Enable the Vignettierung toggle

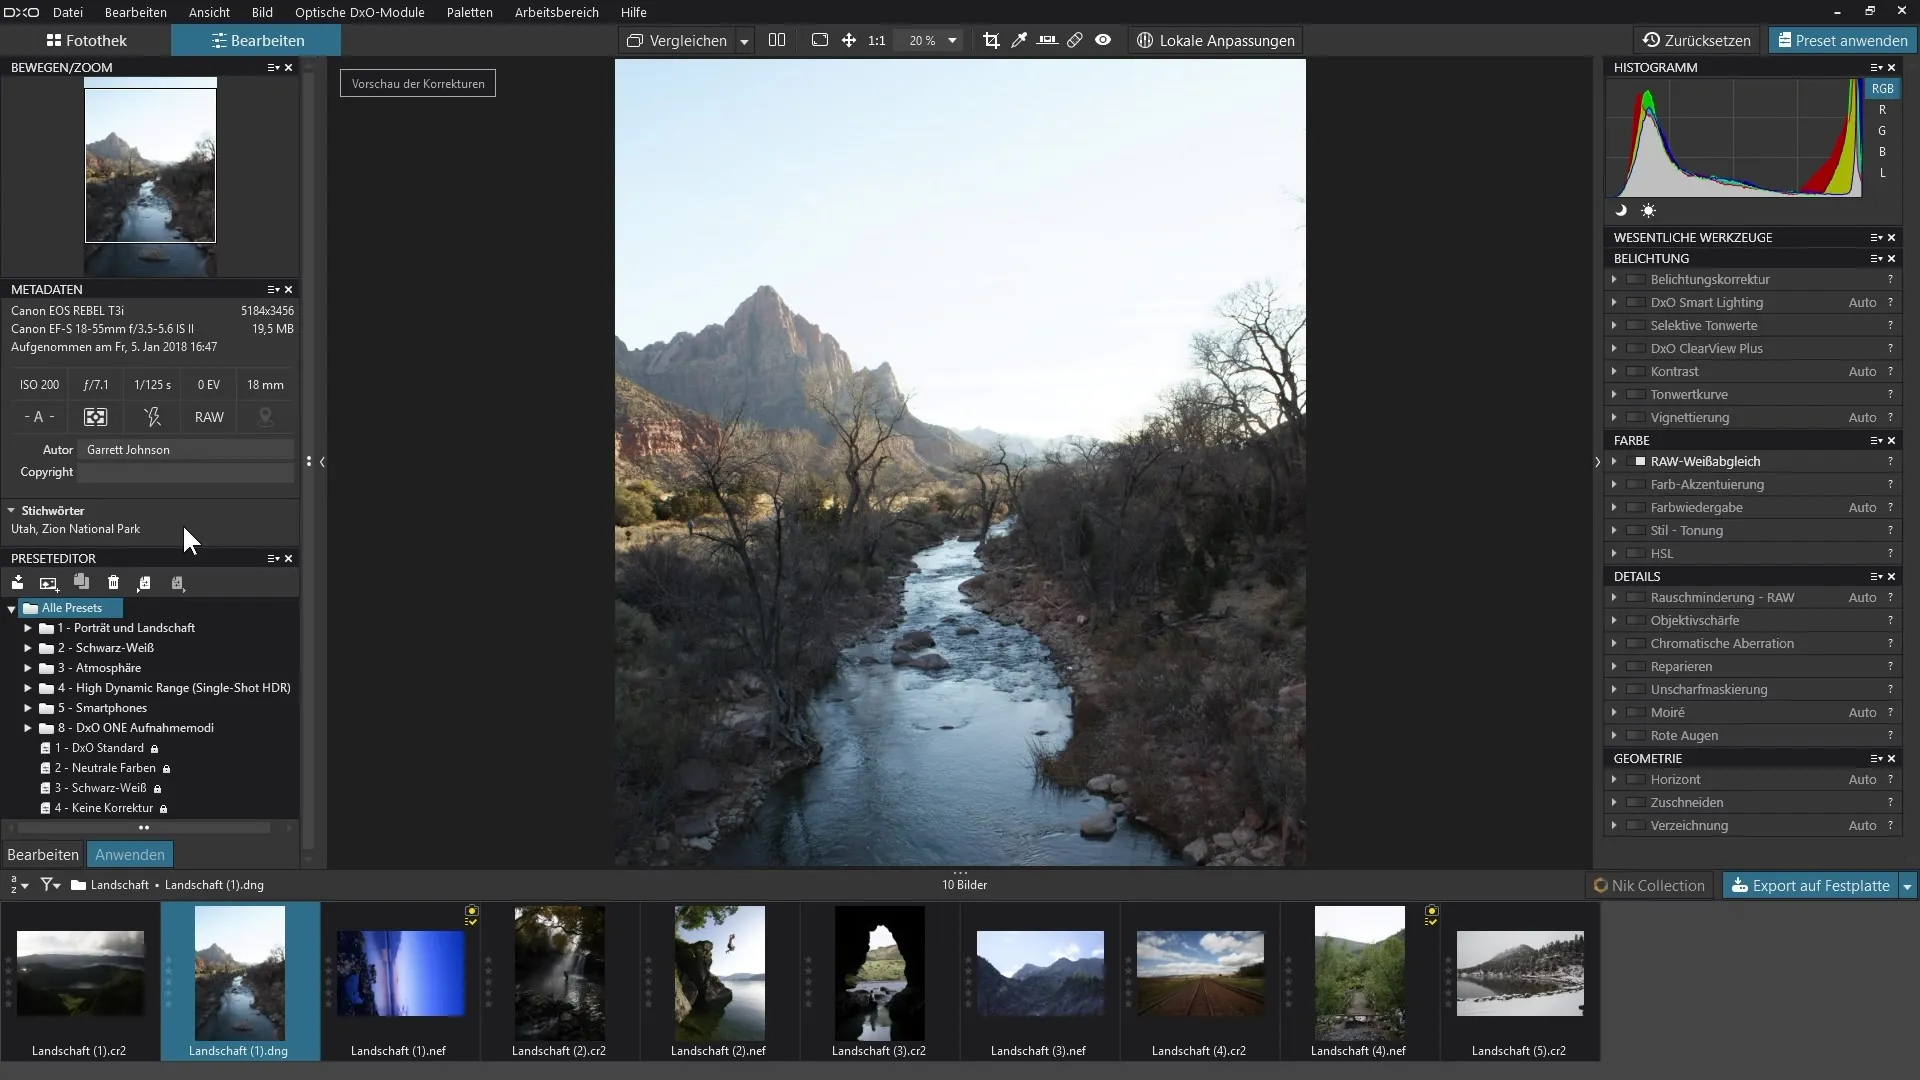[1636, 417]
